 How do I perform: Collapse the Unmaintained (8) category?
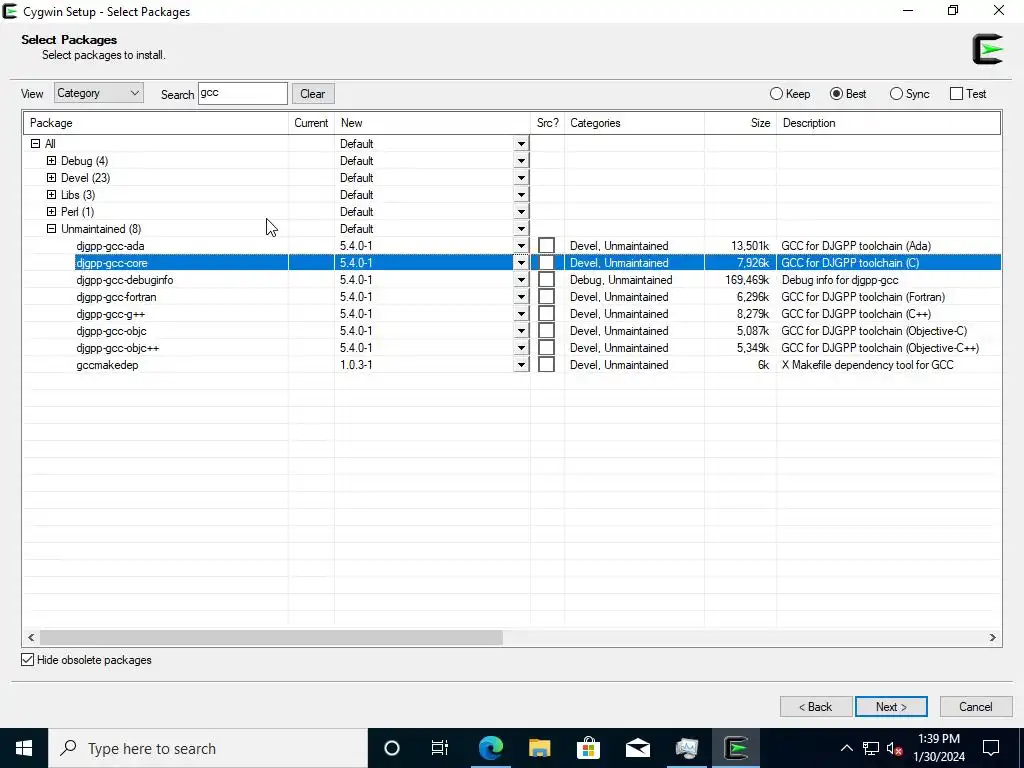pos(52,229)
